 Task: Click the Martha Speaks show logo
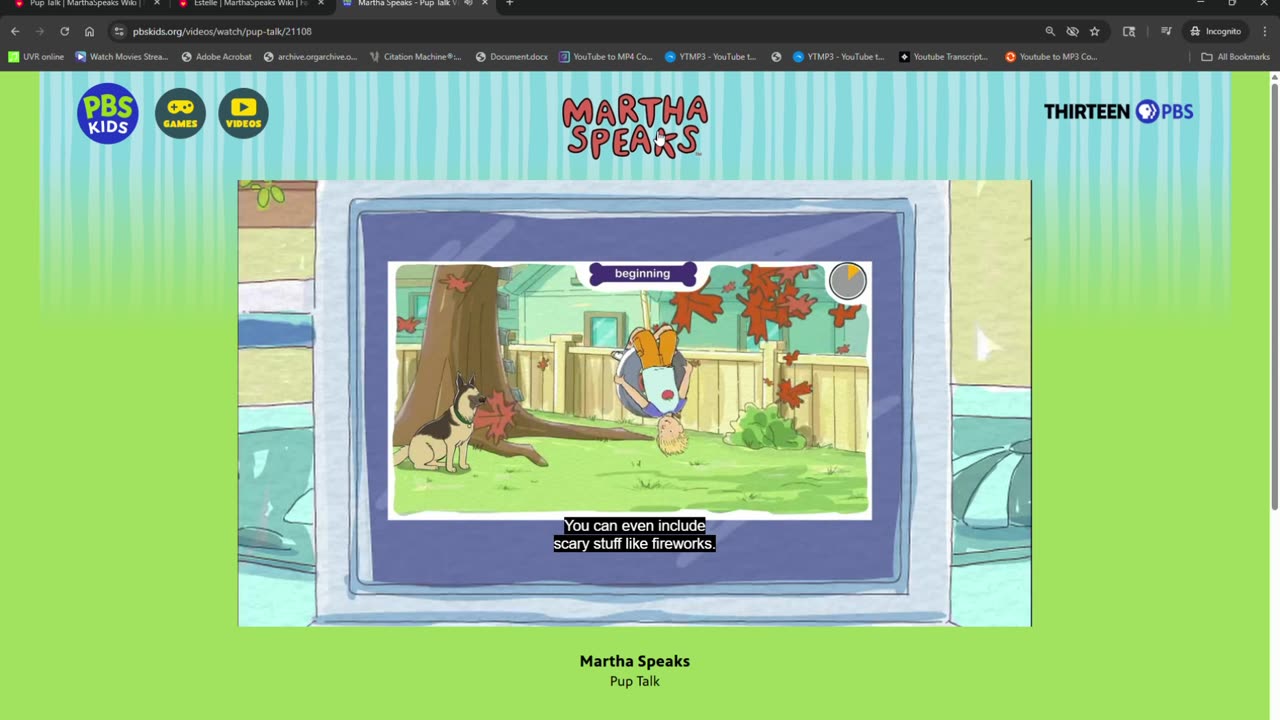635,126
